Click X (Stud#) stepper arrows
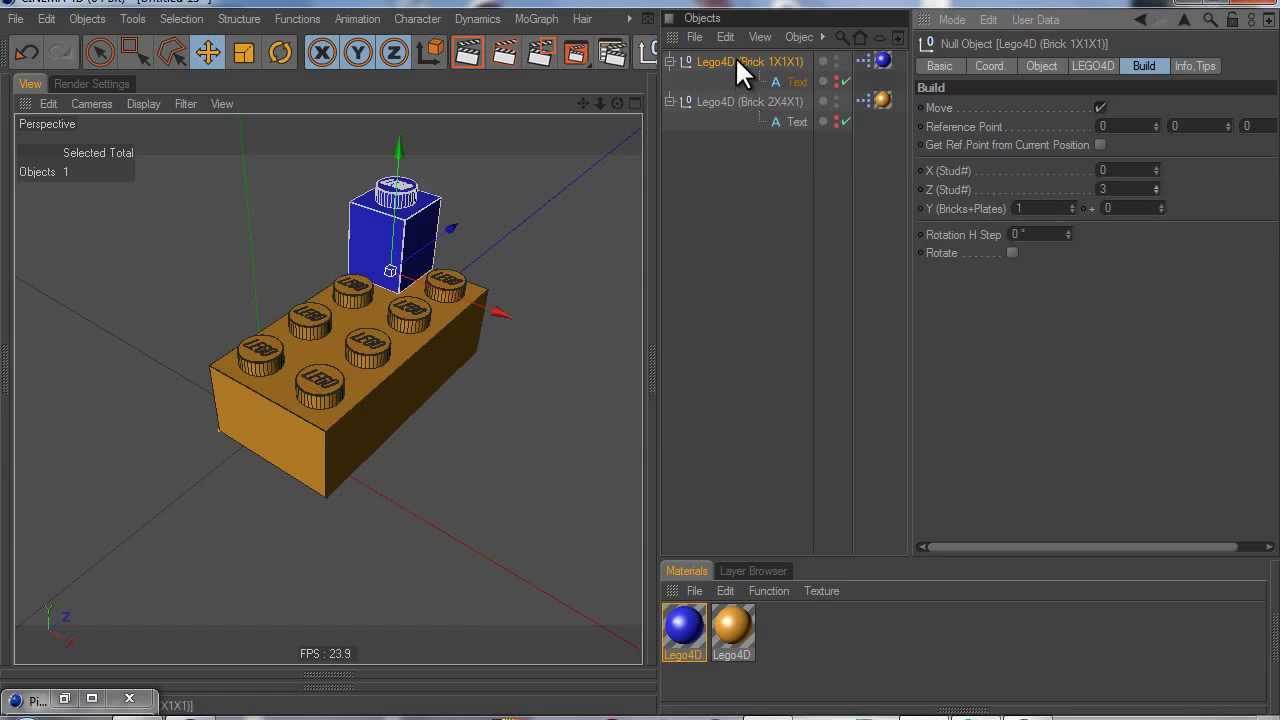The image size is (1280, 720). pos(1156,171)
